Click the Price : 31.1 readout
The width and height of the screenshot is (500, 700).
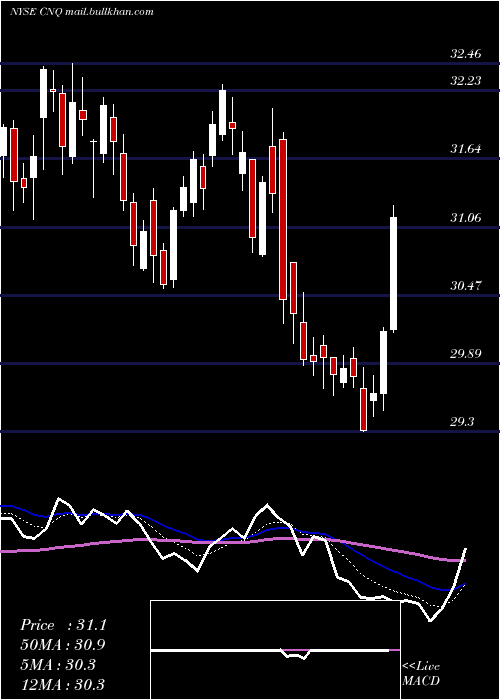coord(63,625)
